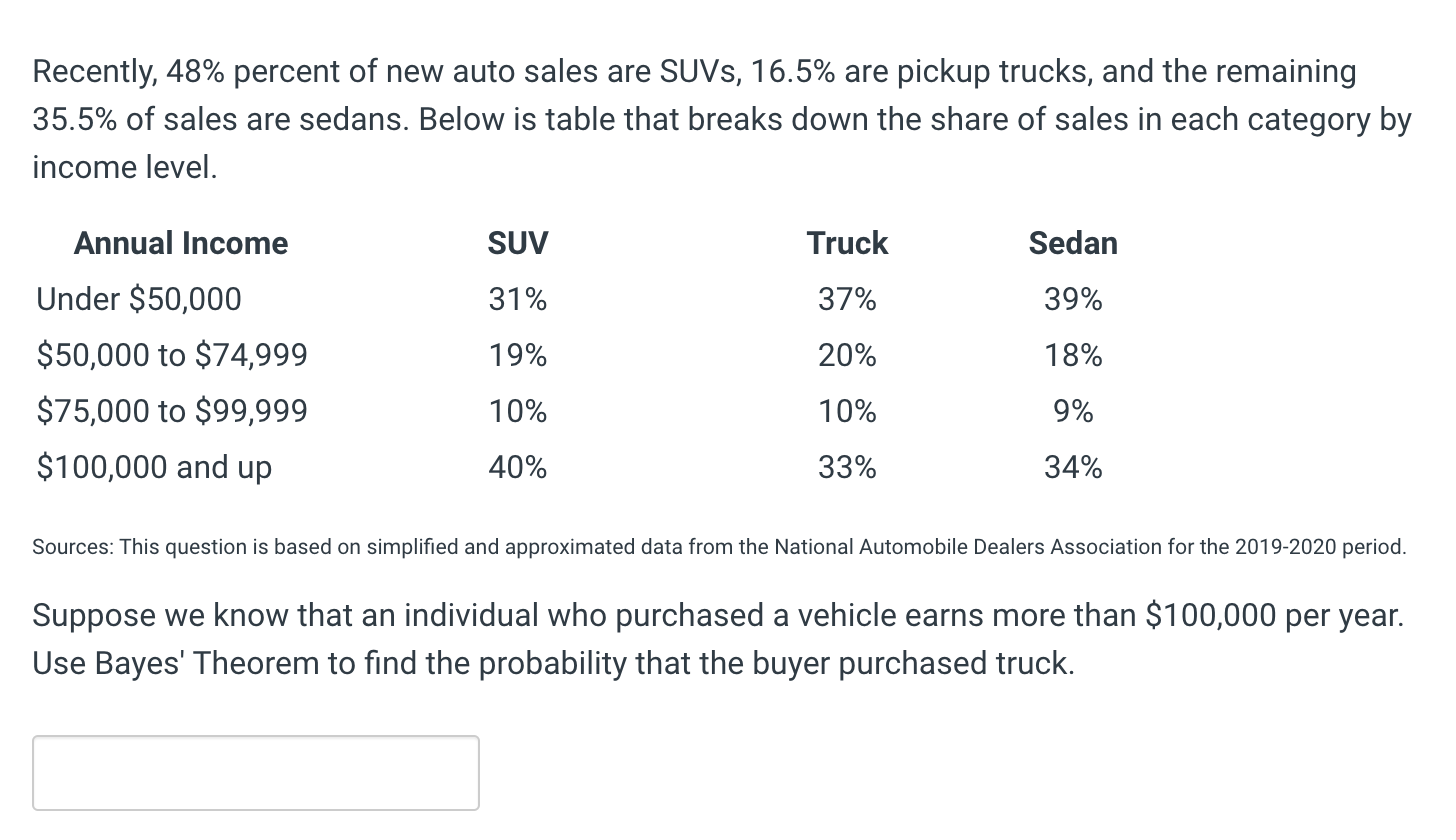Click the 31% SUV value

pos(517,299)
